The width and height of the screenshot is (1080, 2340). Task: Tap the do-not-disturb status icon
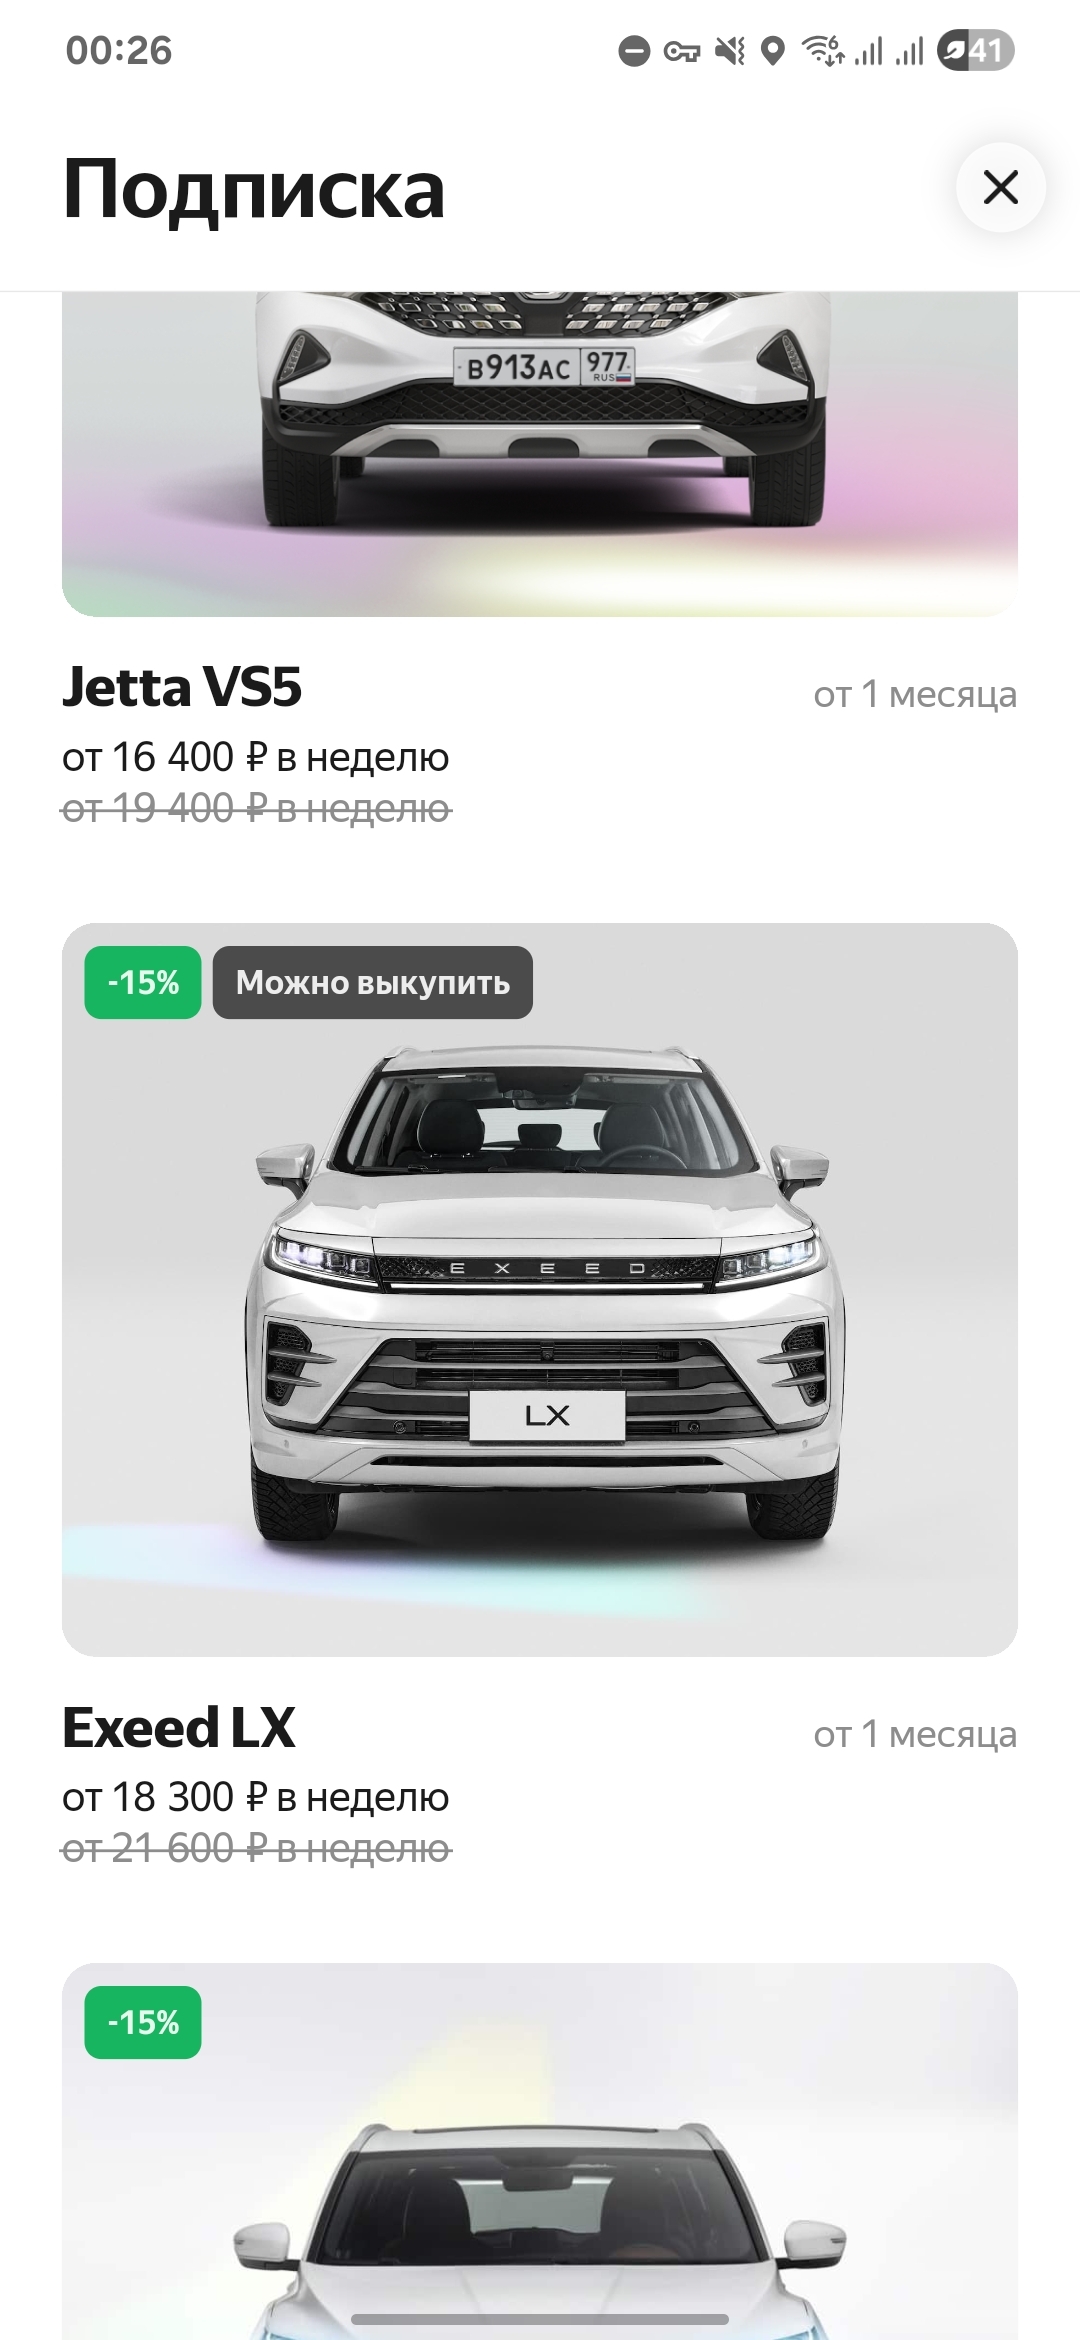click(x=634, y=51)
